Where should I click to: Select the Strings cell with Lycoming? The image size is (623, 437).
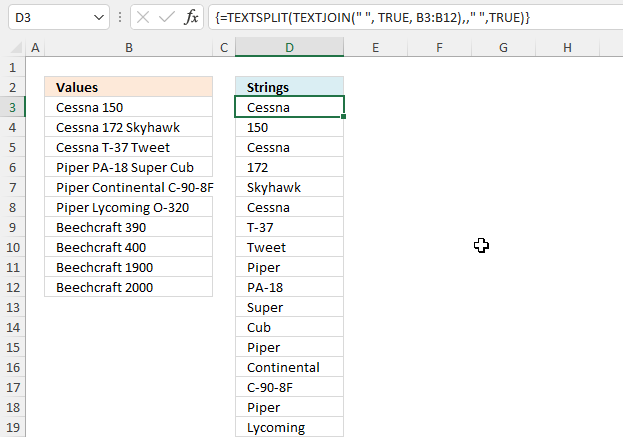click(289, 427)
